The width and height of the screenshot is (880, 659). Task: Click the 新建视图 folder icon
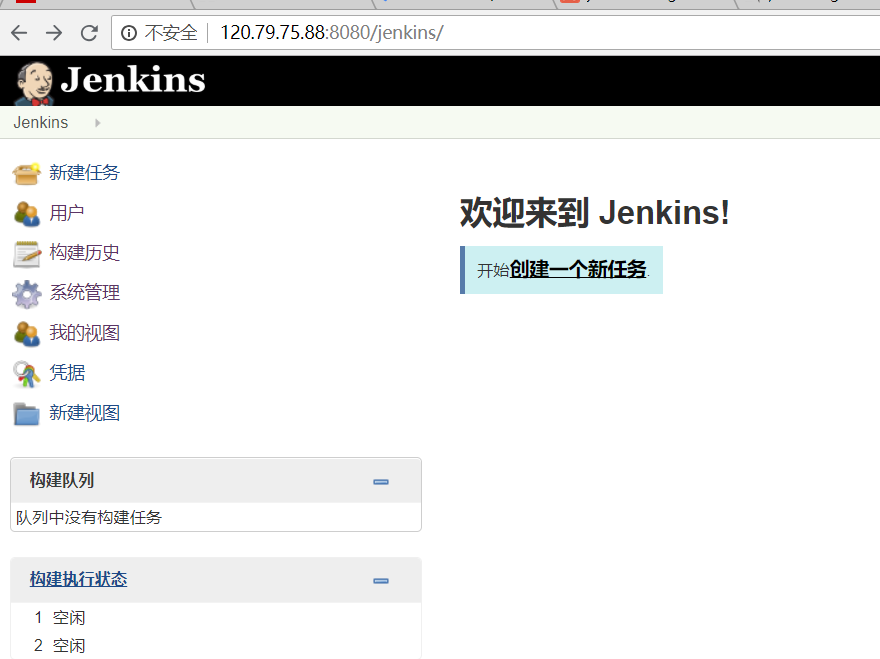click(26, 414)
